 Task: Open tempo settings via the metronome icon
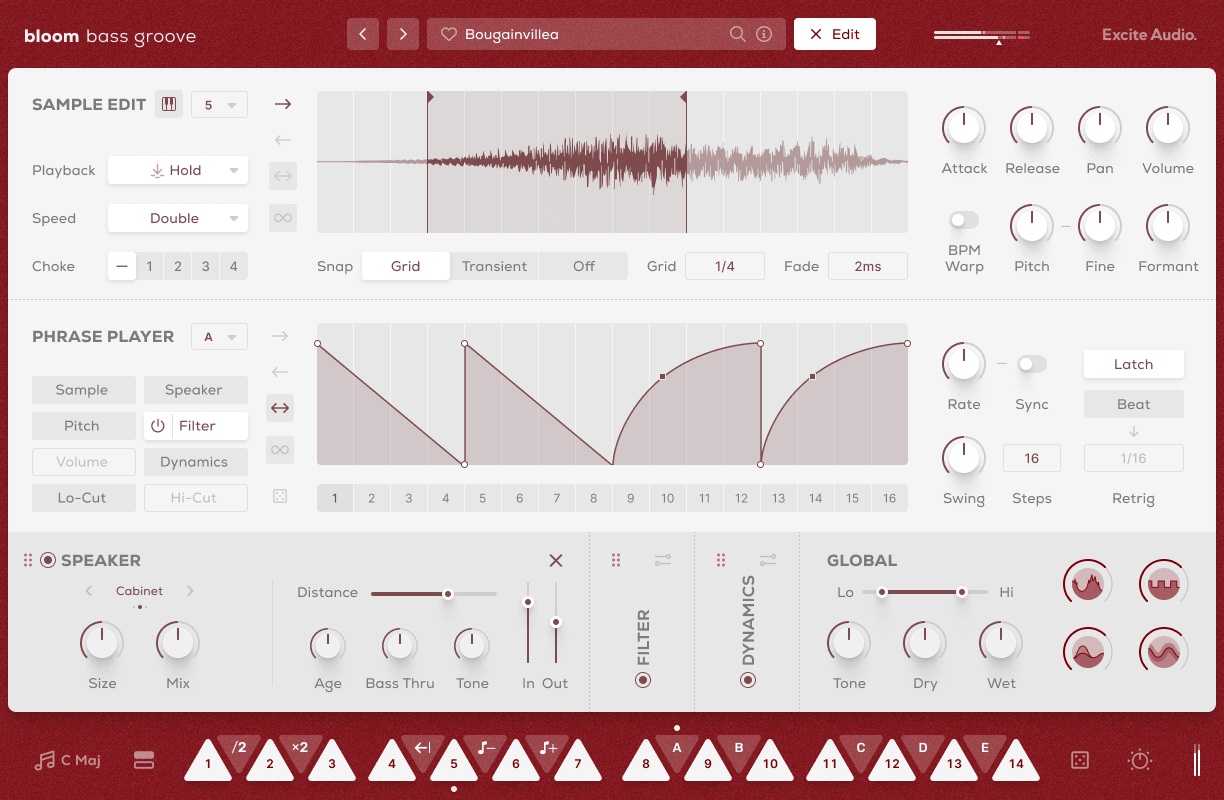click(1139, 760)
